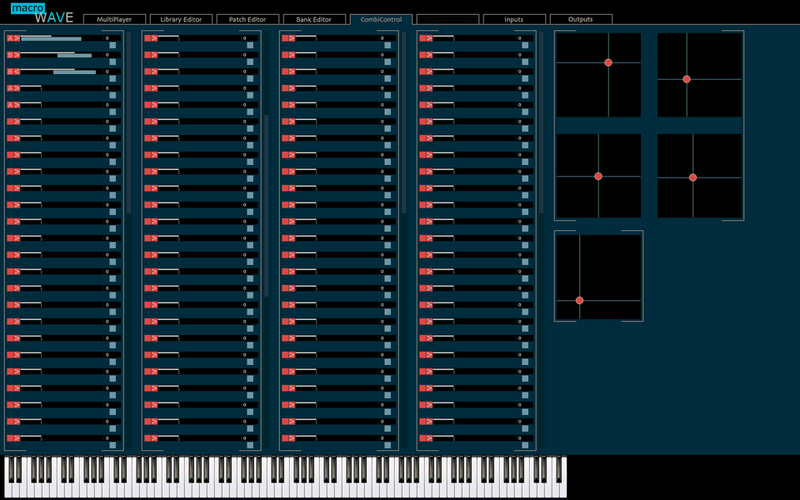Click the red handle in the middle-left XY pad
The height and width of the screenshot is (500, 800).
coord(598,177)
